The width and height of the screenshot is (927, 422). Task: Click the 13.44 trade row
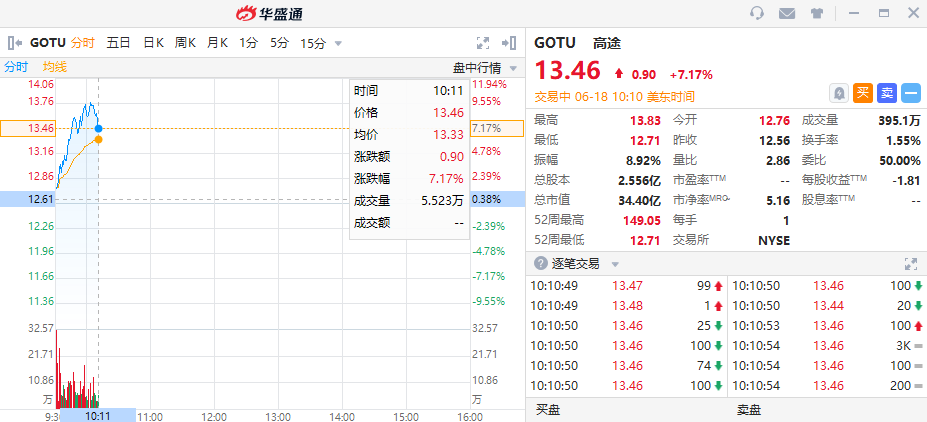tap(828, 306)
